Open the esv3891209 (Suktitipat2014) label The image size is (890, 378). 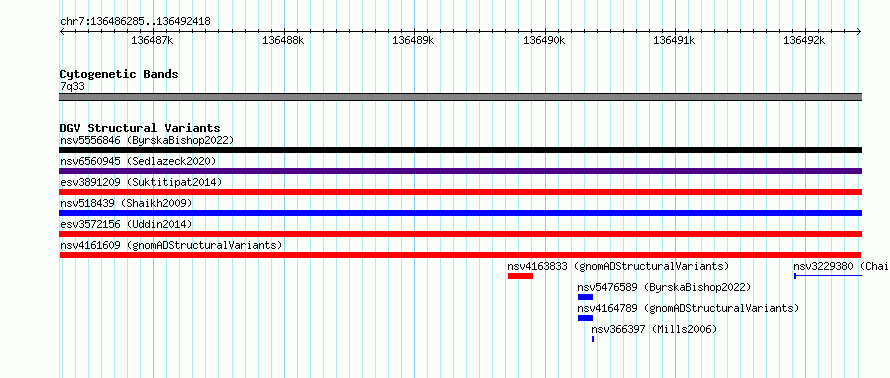(141, 182)
